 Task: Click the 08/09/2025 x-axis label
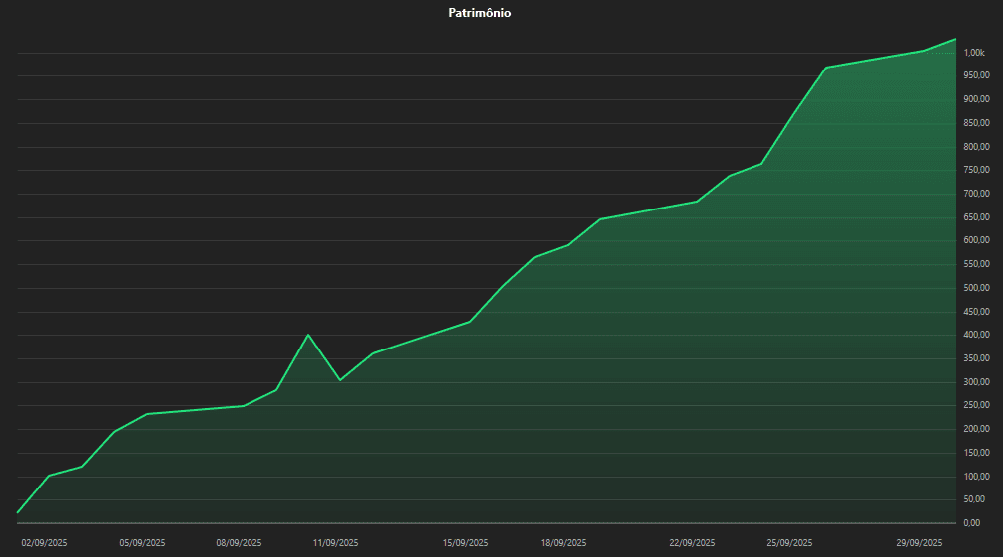[239, 543]
